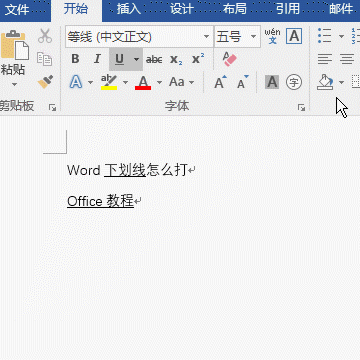Apply yellow text highlight color
360x360 pixels.
(x=109, y=82)
